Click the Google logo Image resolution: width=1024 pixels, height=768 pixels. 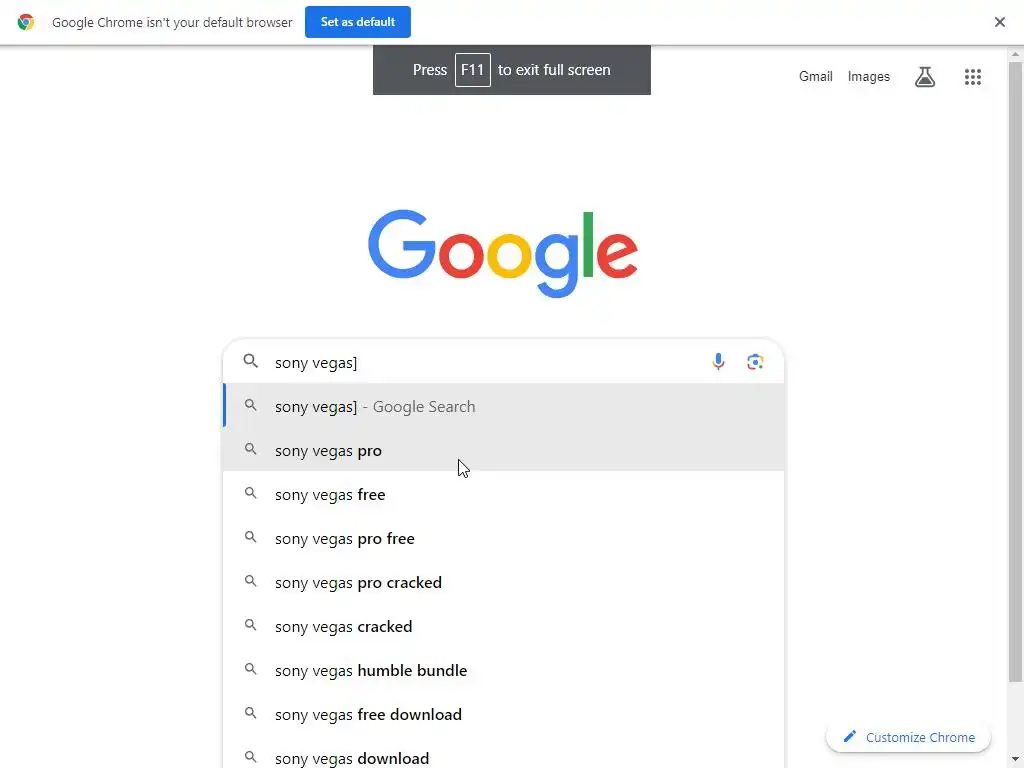point(503,252)
